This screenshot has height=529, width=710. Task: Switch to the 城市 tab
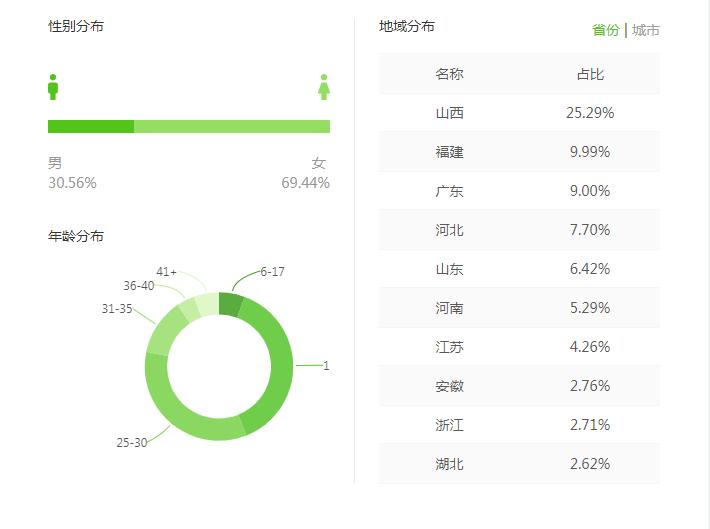pyautogui.click(x=646, y=30)
